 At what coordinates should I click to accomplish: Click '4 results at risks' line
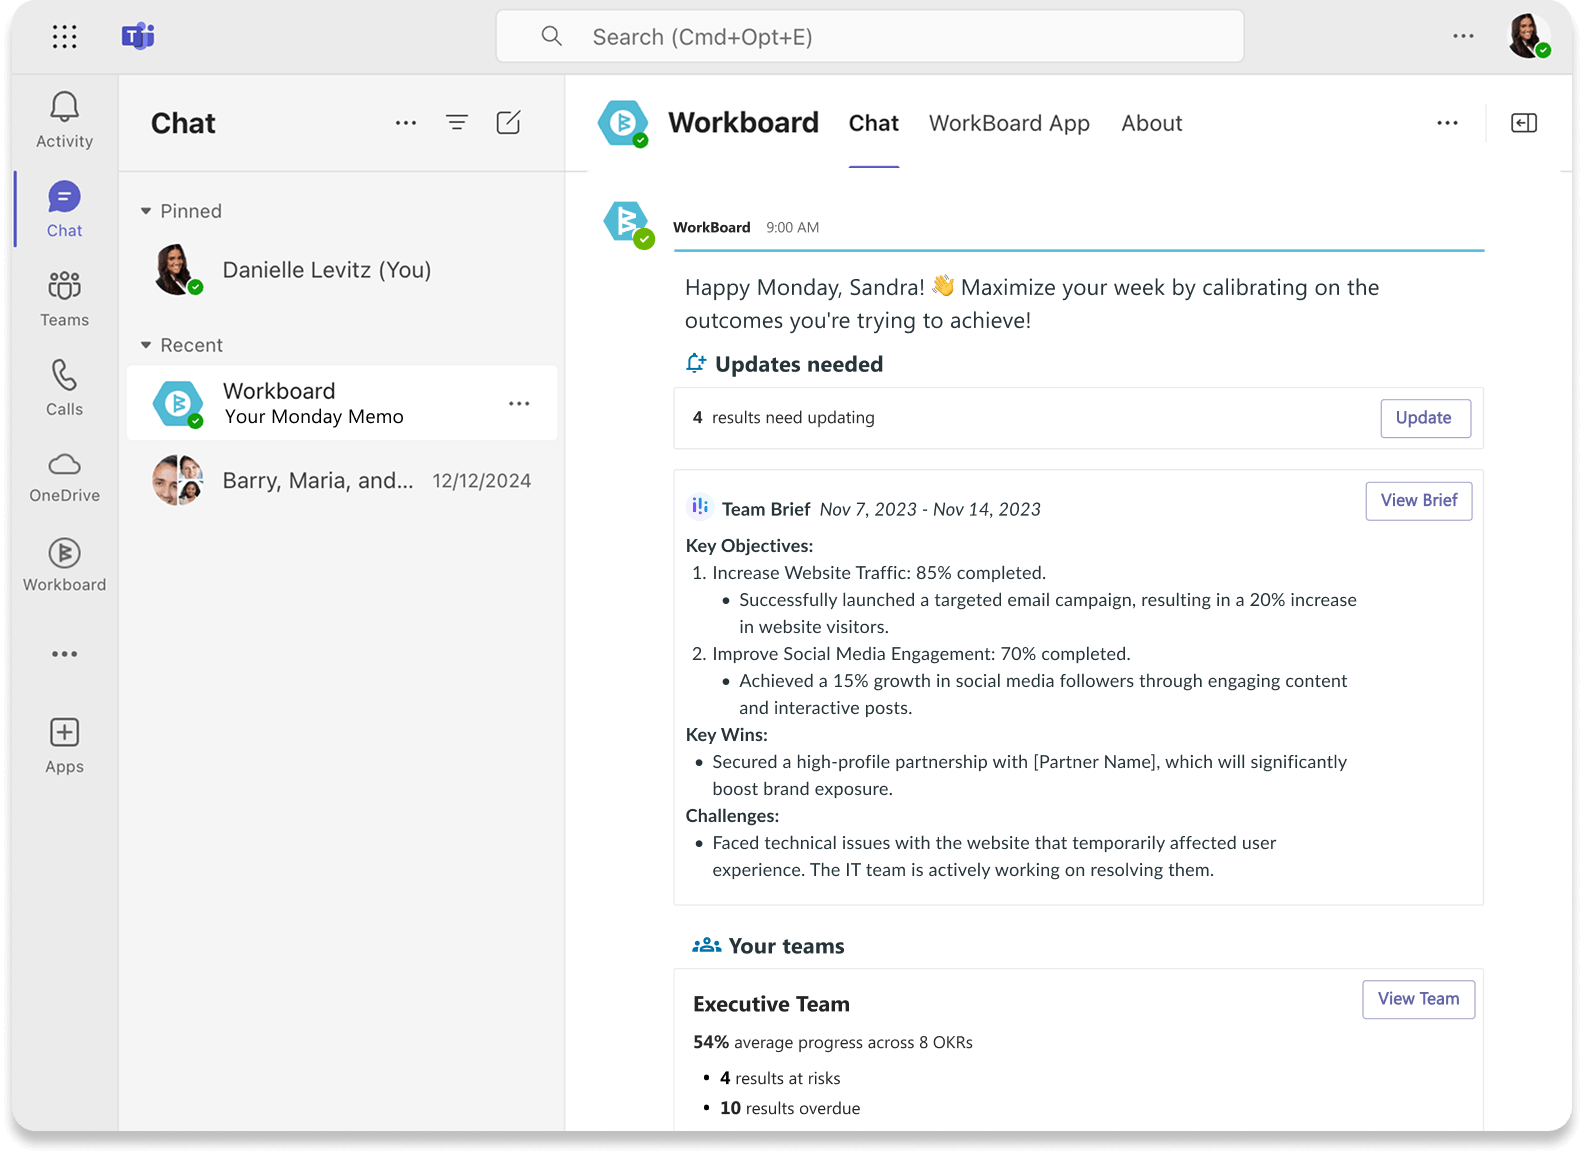tap(780, 1078)
